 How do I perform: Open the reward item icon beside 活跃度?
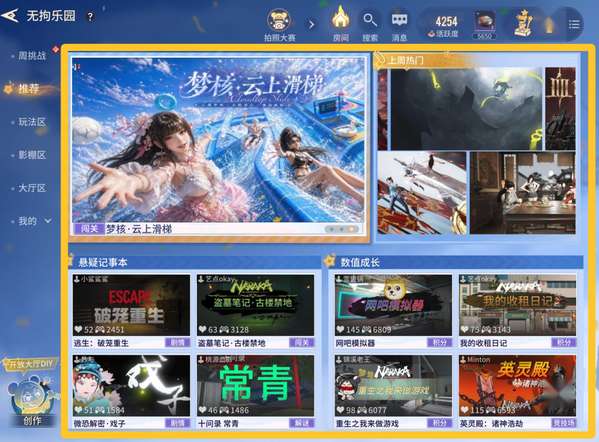click(x=484, y=25)
